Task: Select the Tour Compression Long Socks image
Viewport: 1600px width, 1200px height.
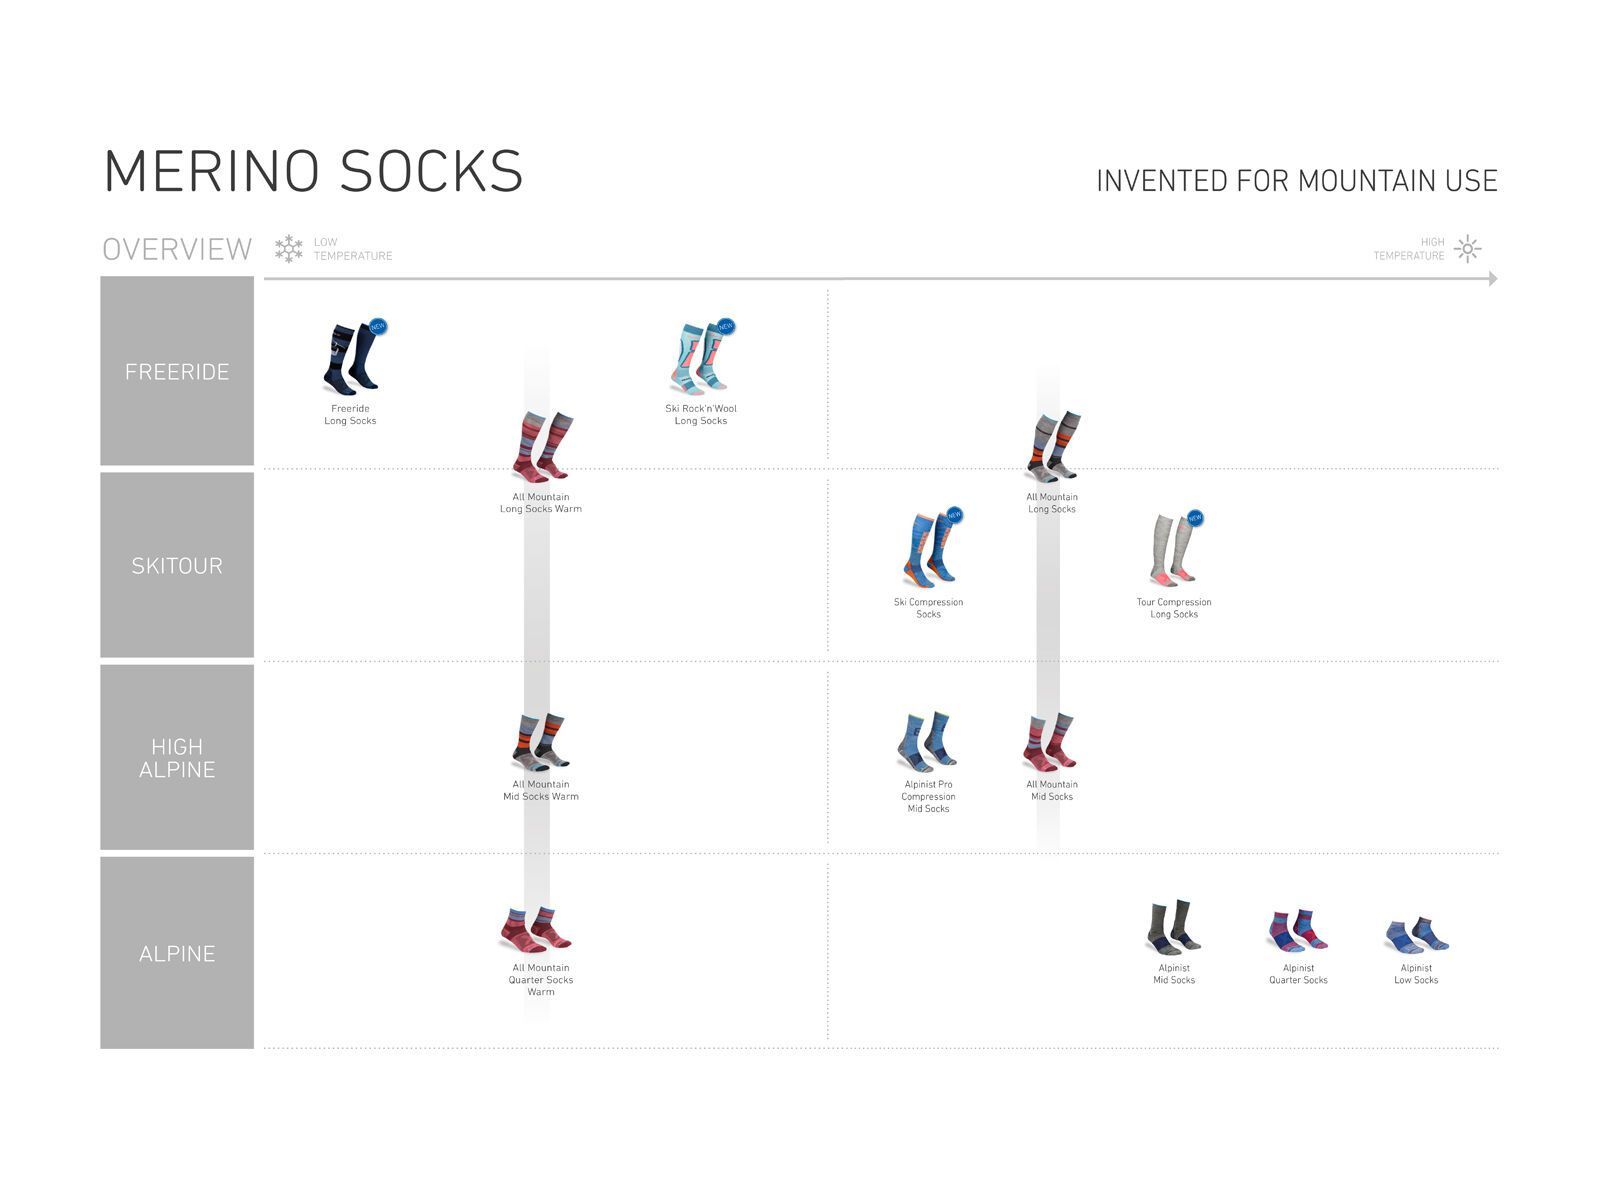Action: [x=1172, y=551]
